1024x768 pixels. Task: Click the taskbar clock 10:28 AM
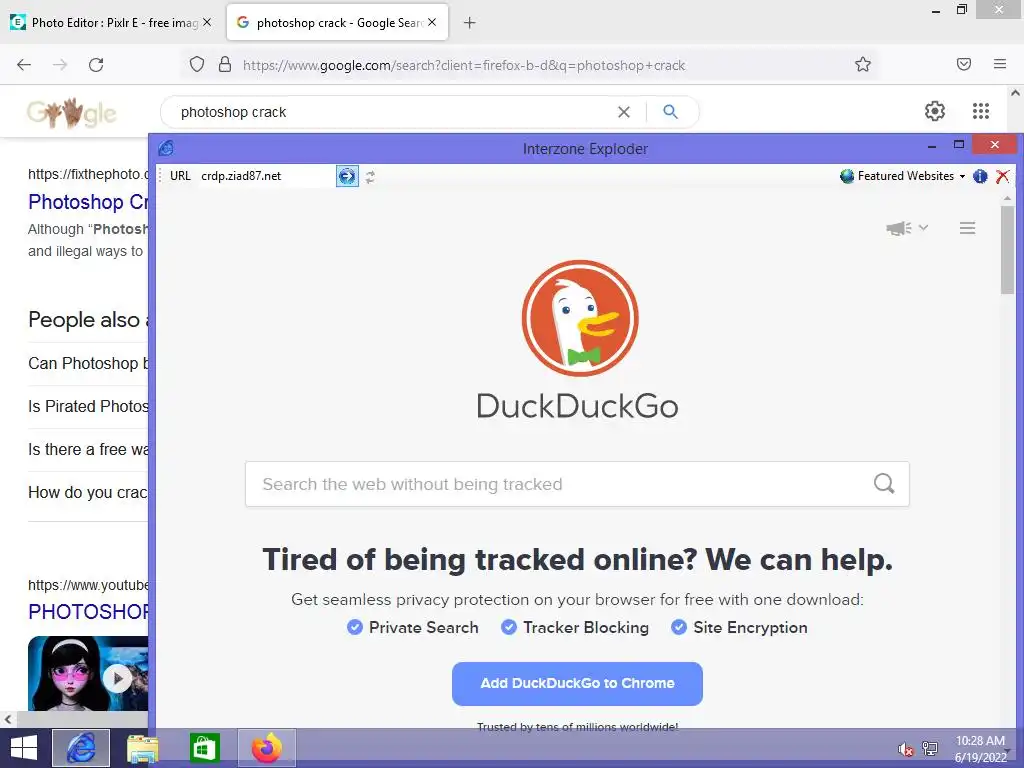pyautogui.click(x=980, y=741)
